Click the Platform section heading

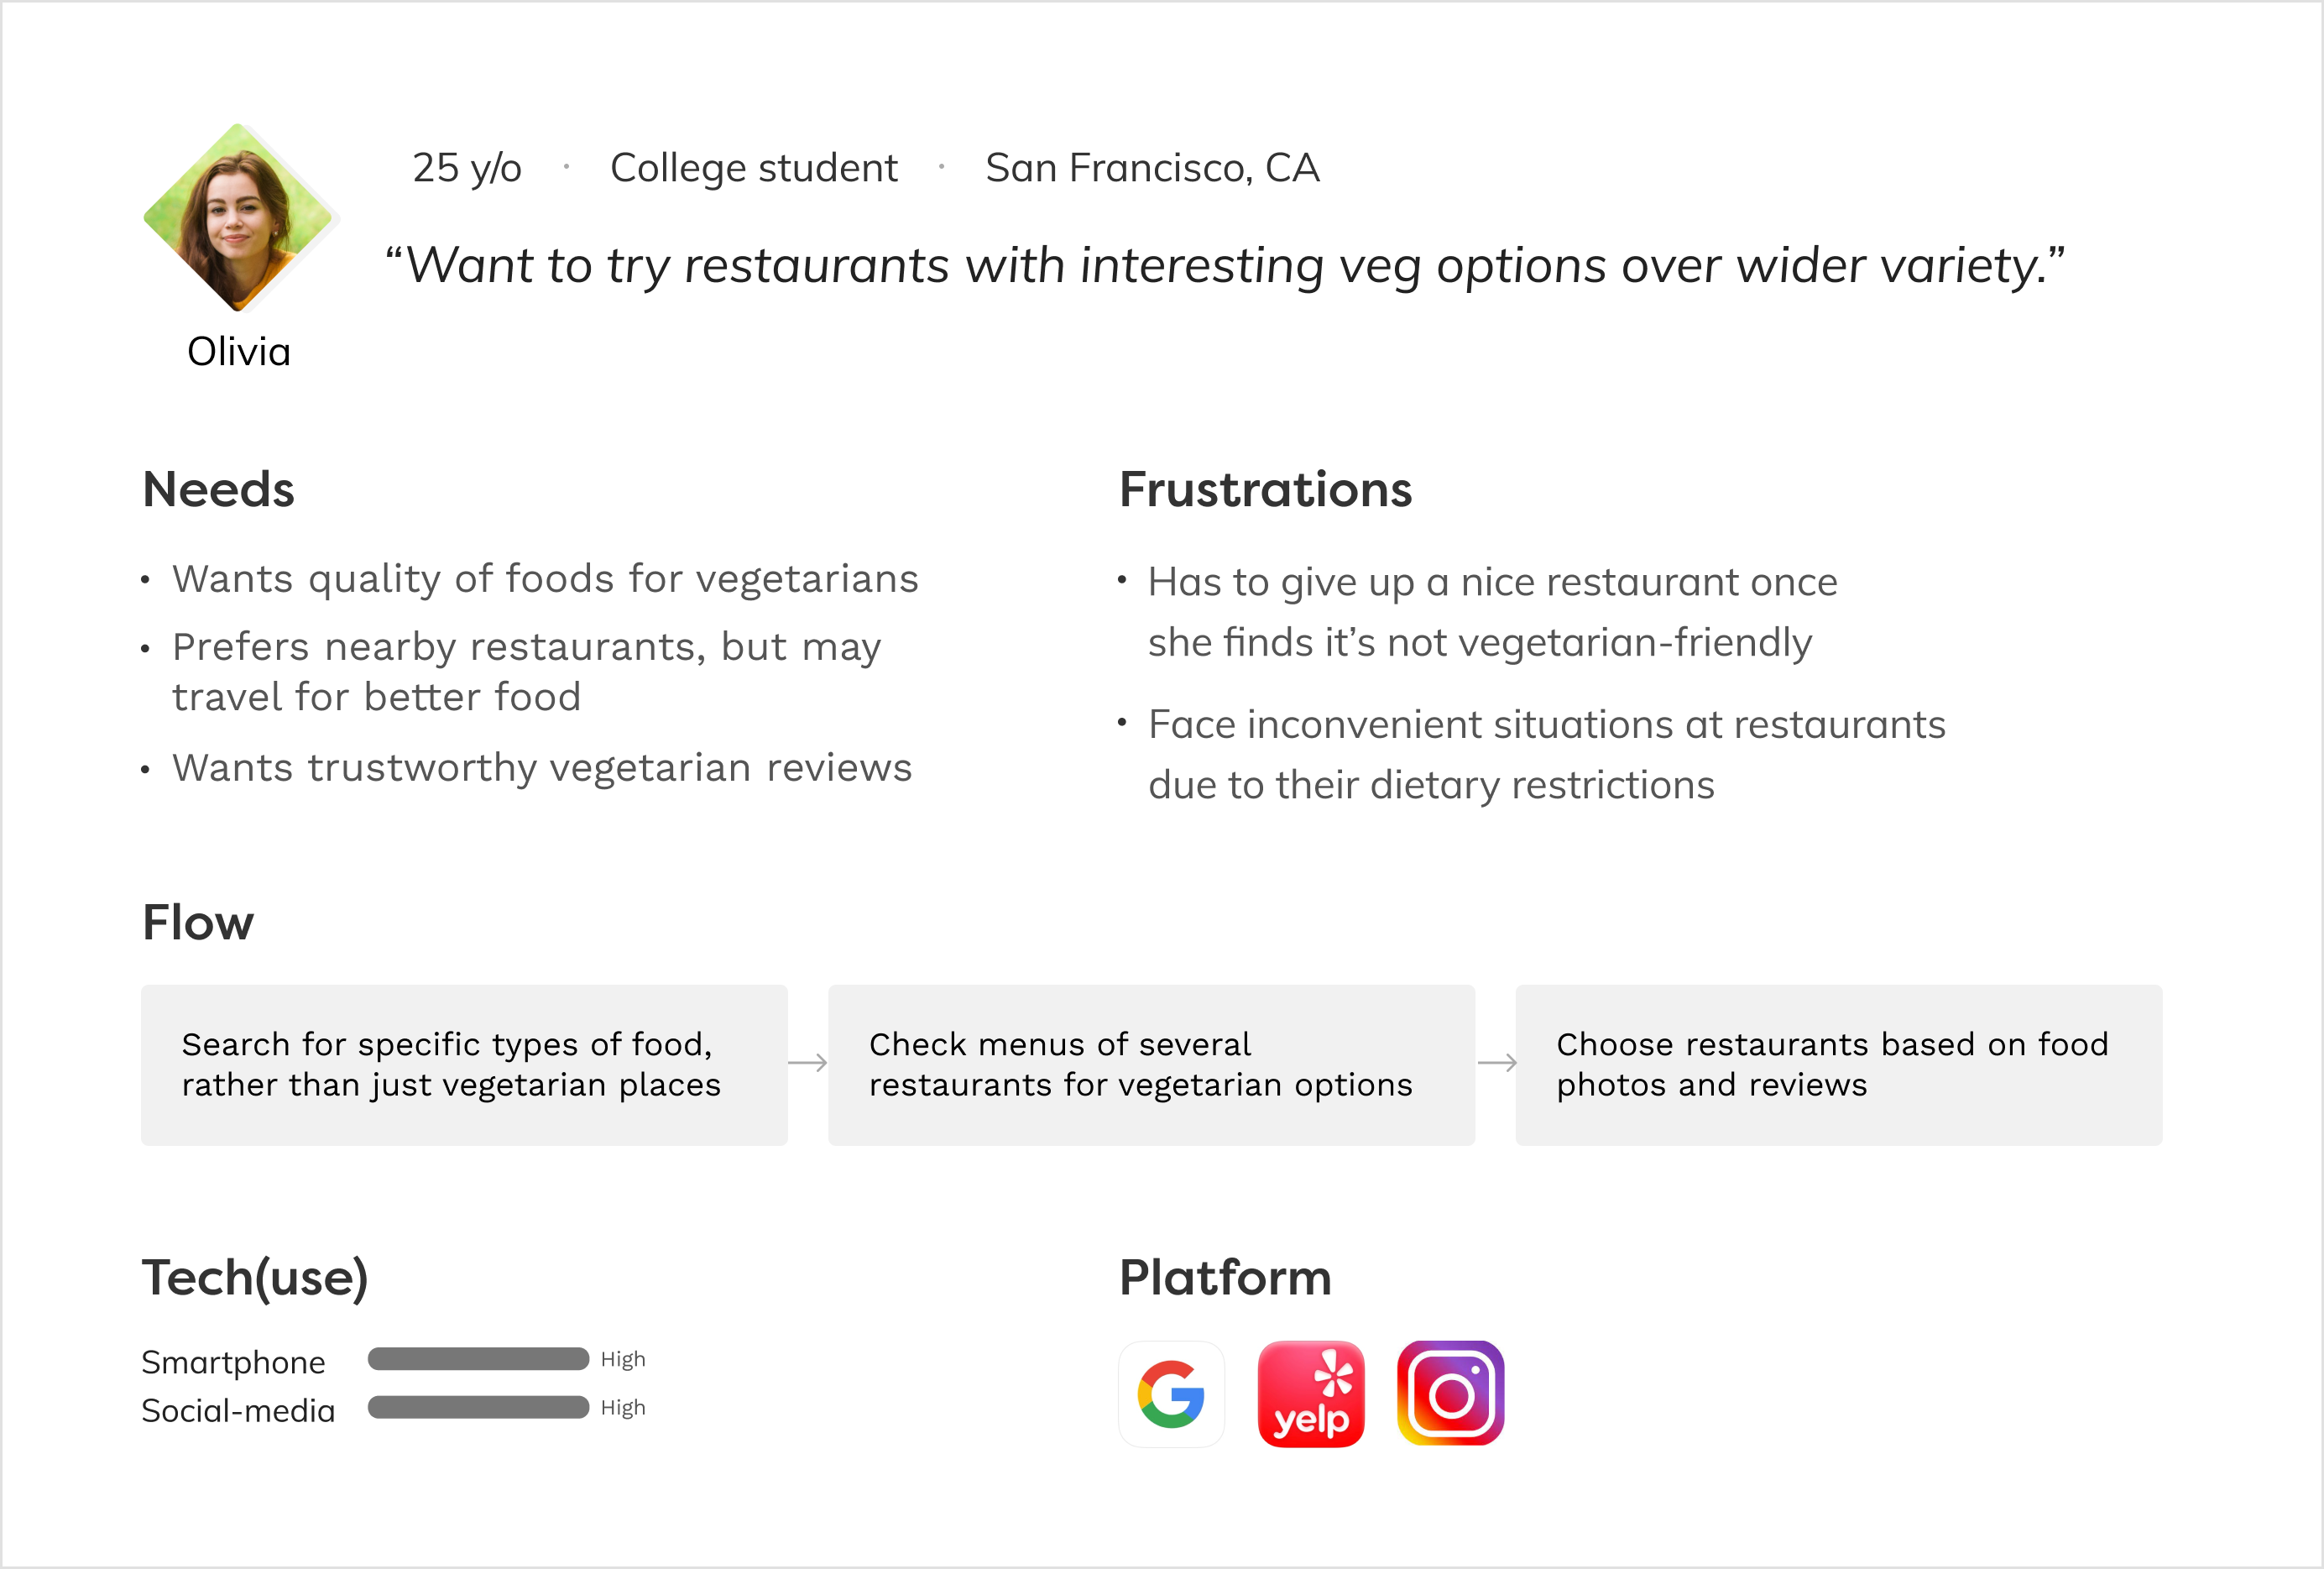point(1225,1278)
